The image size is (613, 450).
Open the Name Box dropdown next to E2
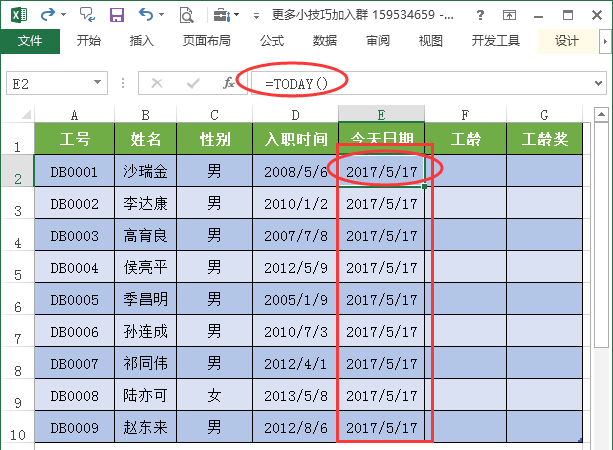click(x=97, y=83)
